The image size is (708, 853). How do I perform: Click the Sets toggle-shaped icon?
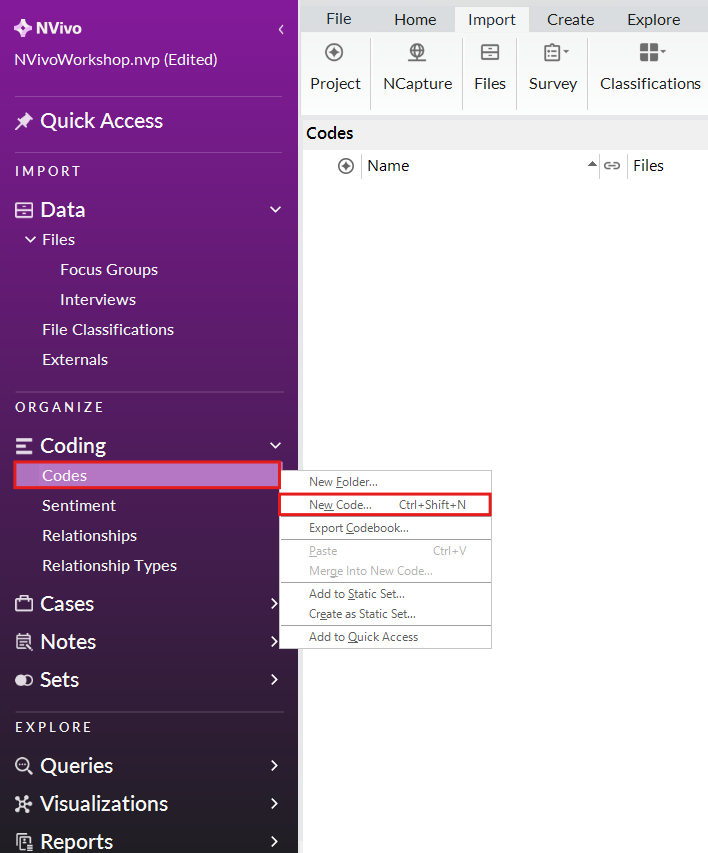24,680
